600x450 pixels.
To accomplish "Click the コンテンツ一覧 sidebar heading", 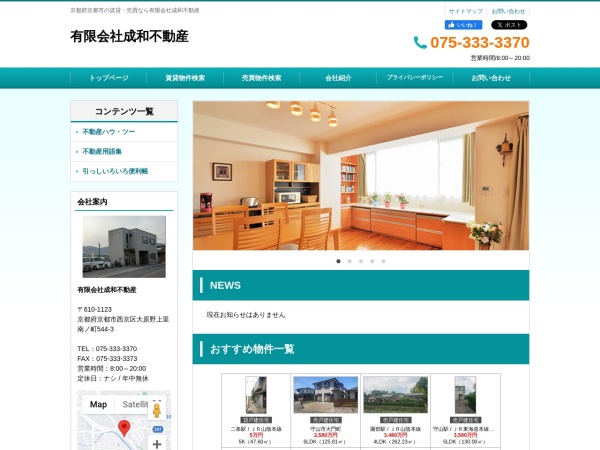I will (x=124, y=111).
